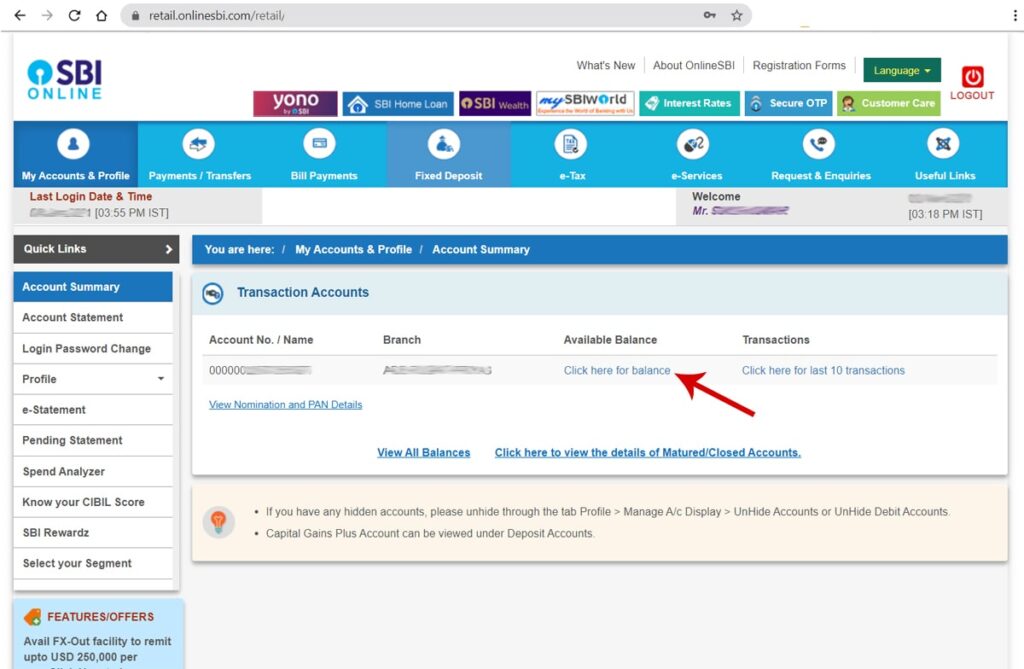Screen dimensions: 1024x669
Task: Click the Registration Forms link
Action: (799, 65)
